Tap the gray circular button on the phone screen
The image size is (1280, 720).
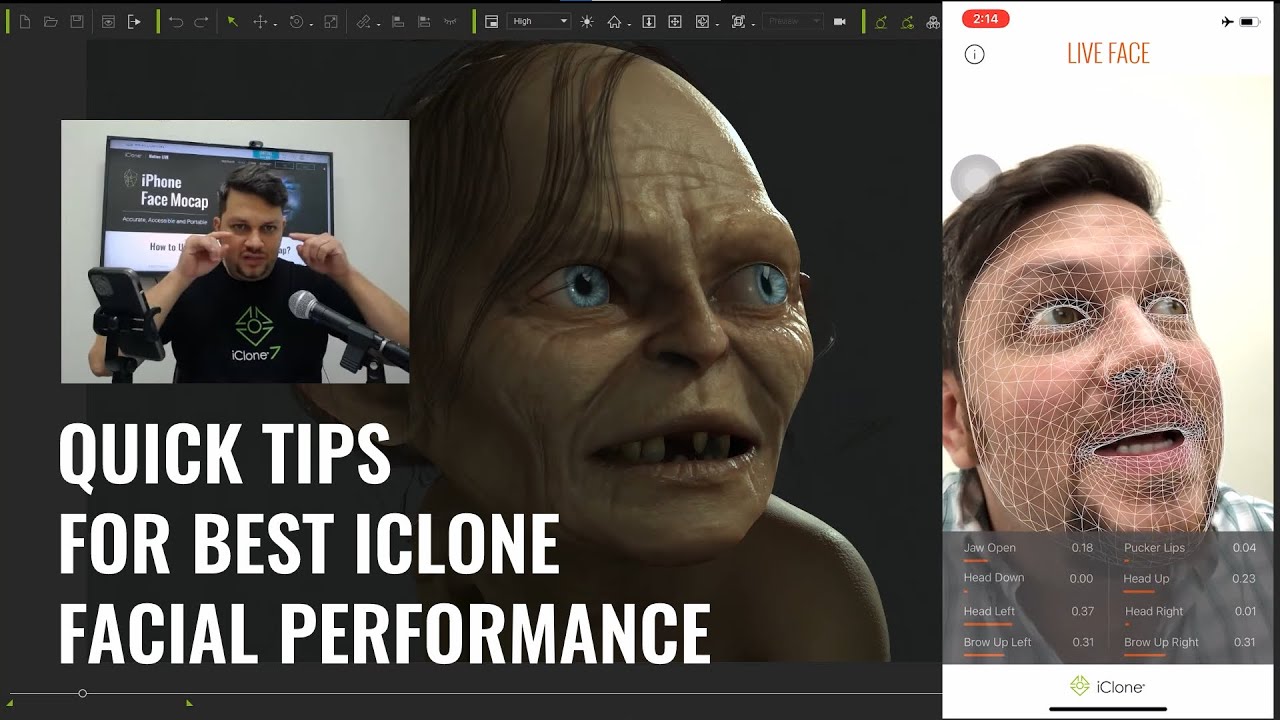[976, 180]
